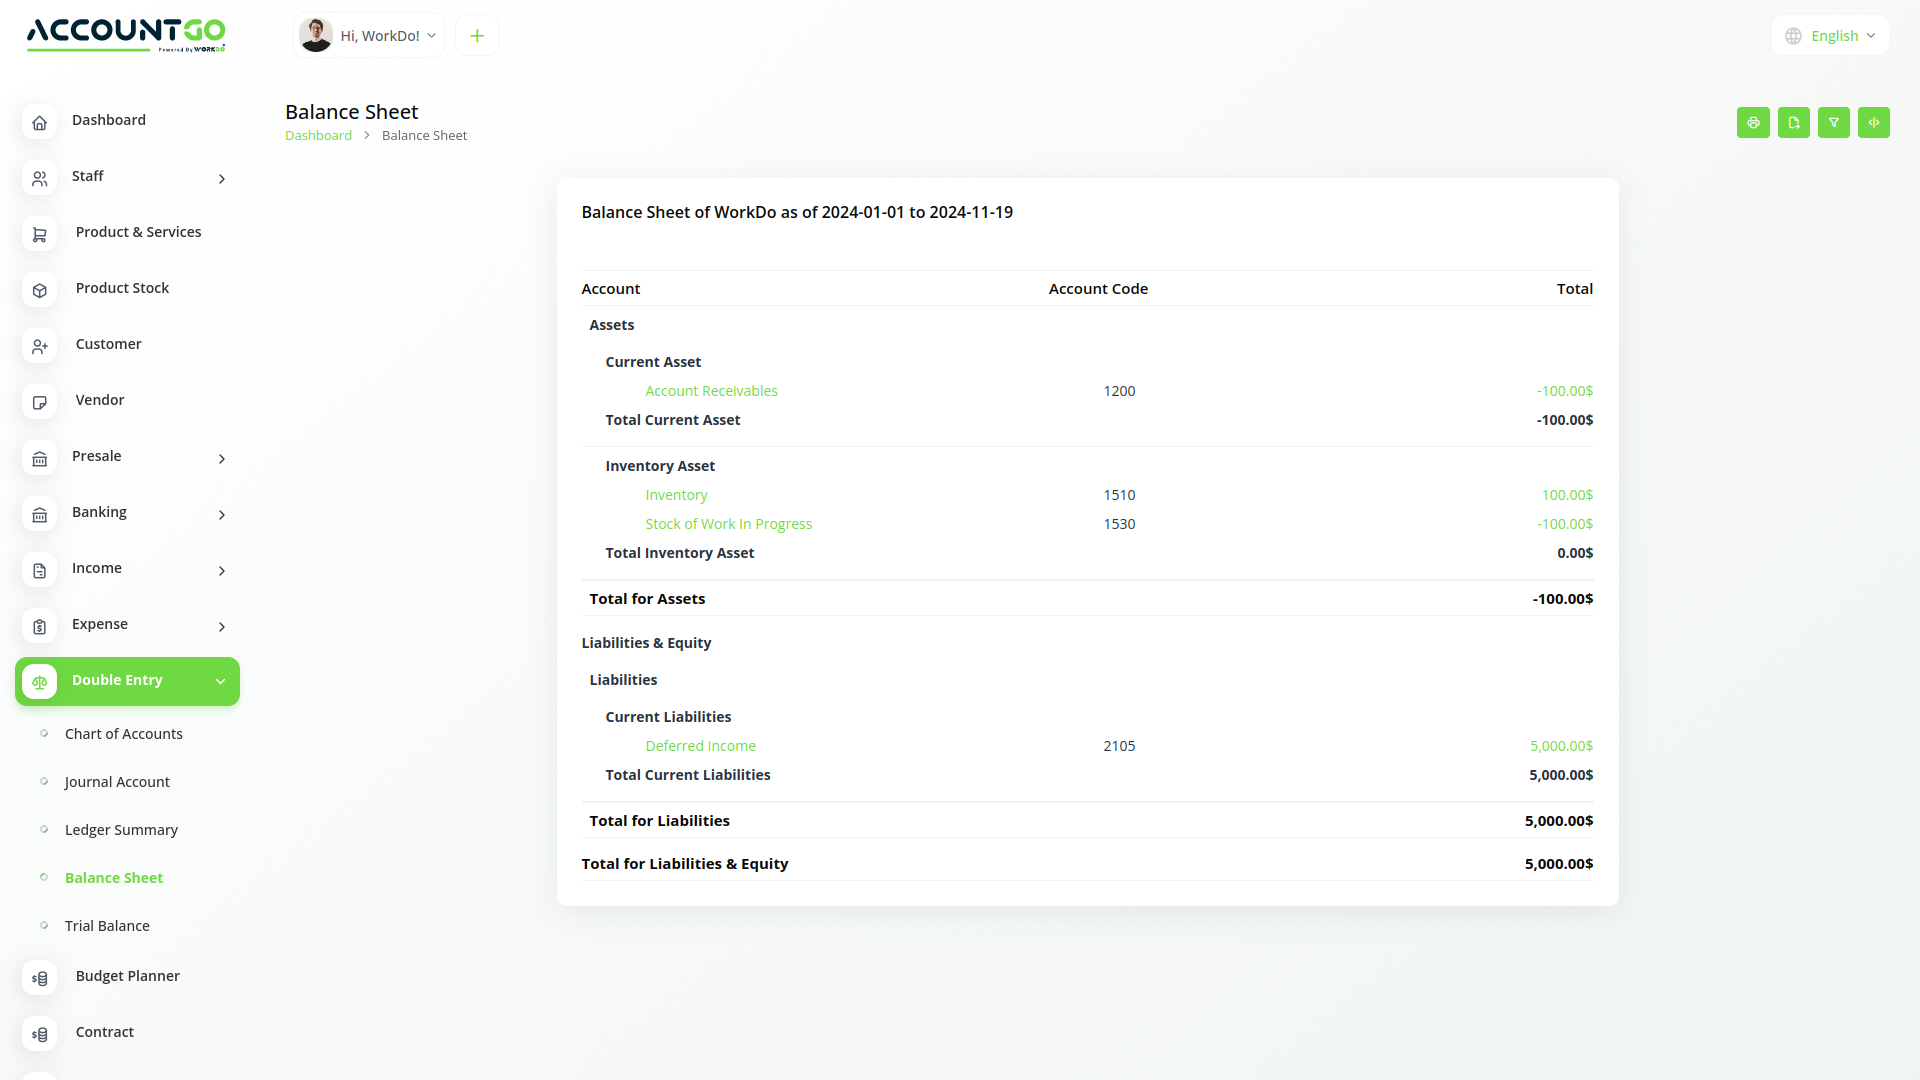The width and height of the screenshot is (1920, 1080).
Task: Click the Dashboard breadcrumb link
Action: 318,135
